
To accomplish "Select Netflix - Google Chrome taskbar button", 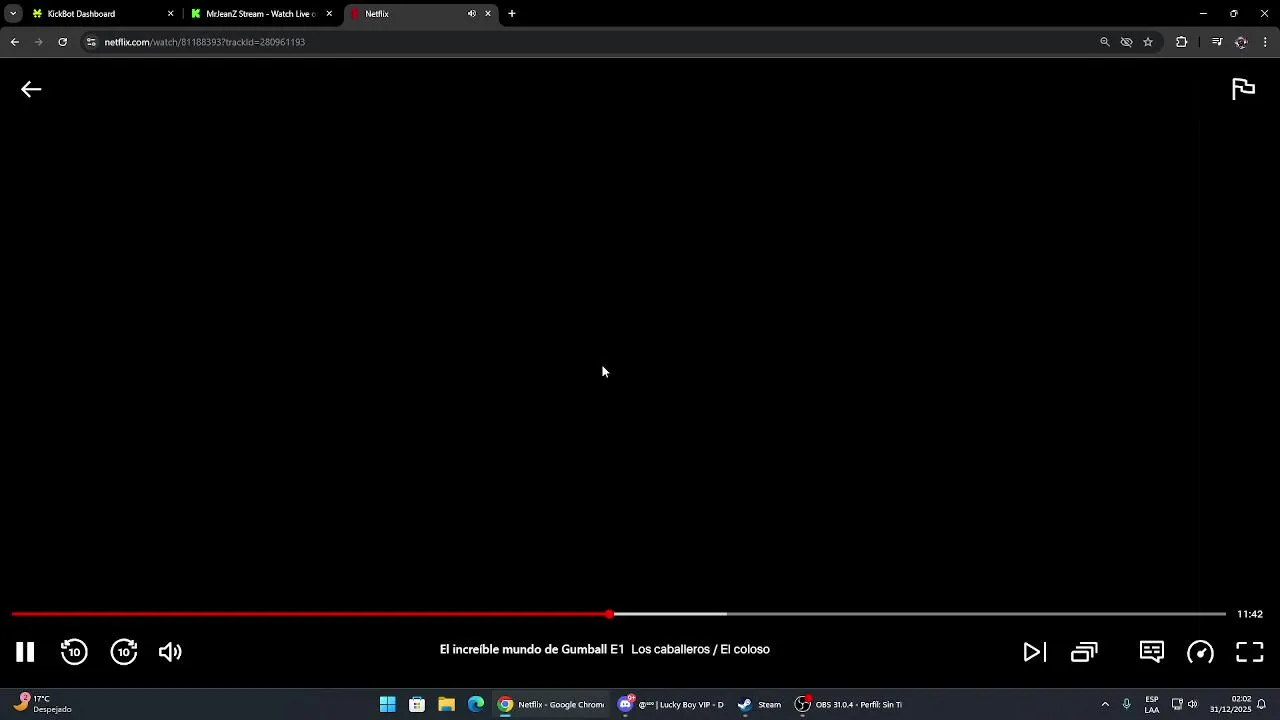I will click(x=551, y=704).
